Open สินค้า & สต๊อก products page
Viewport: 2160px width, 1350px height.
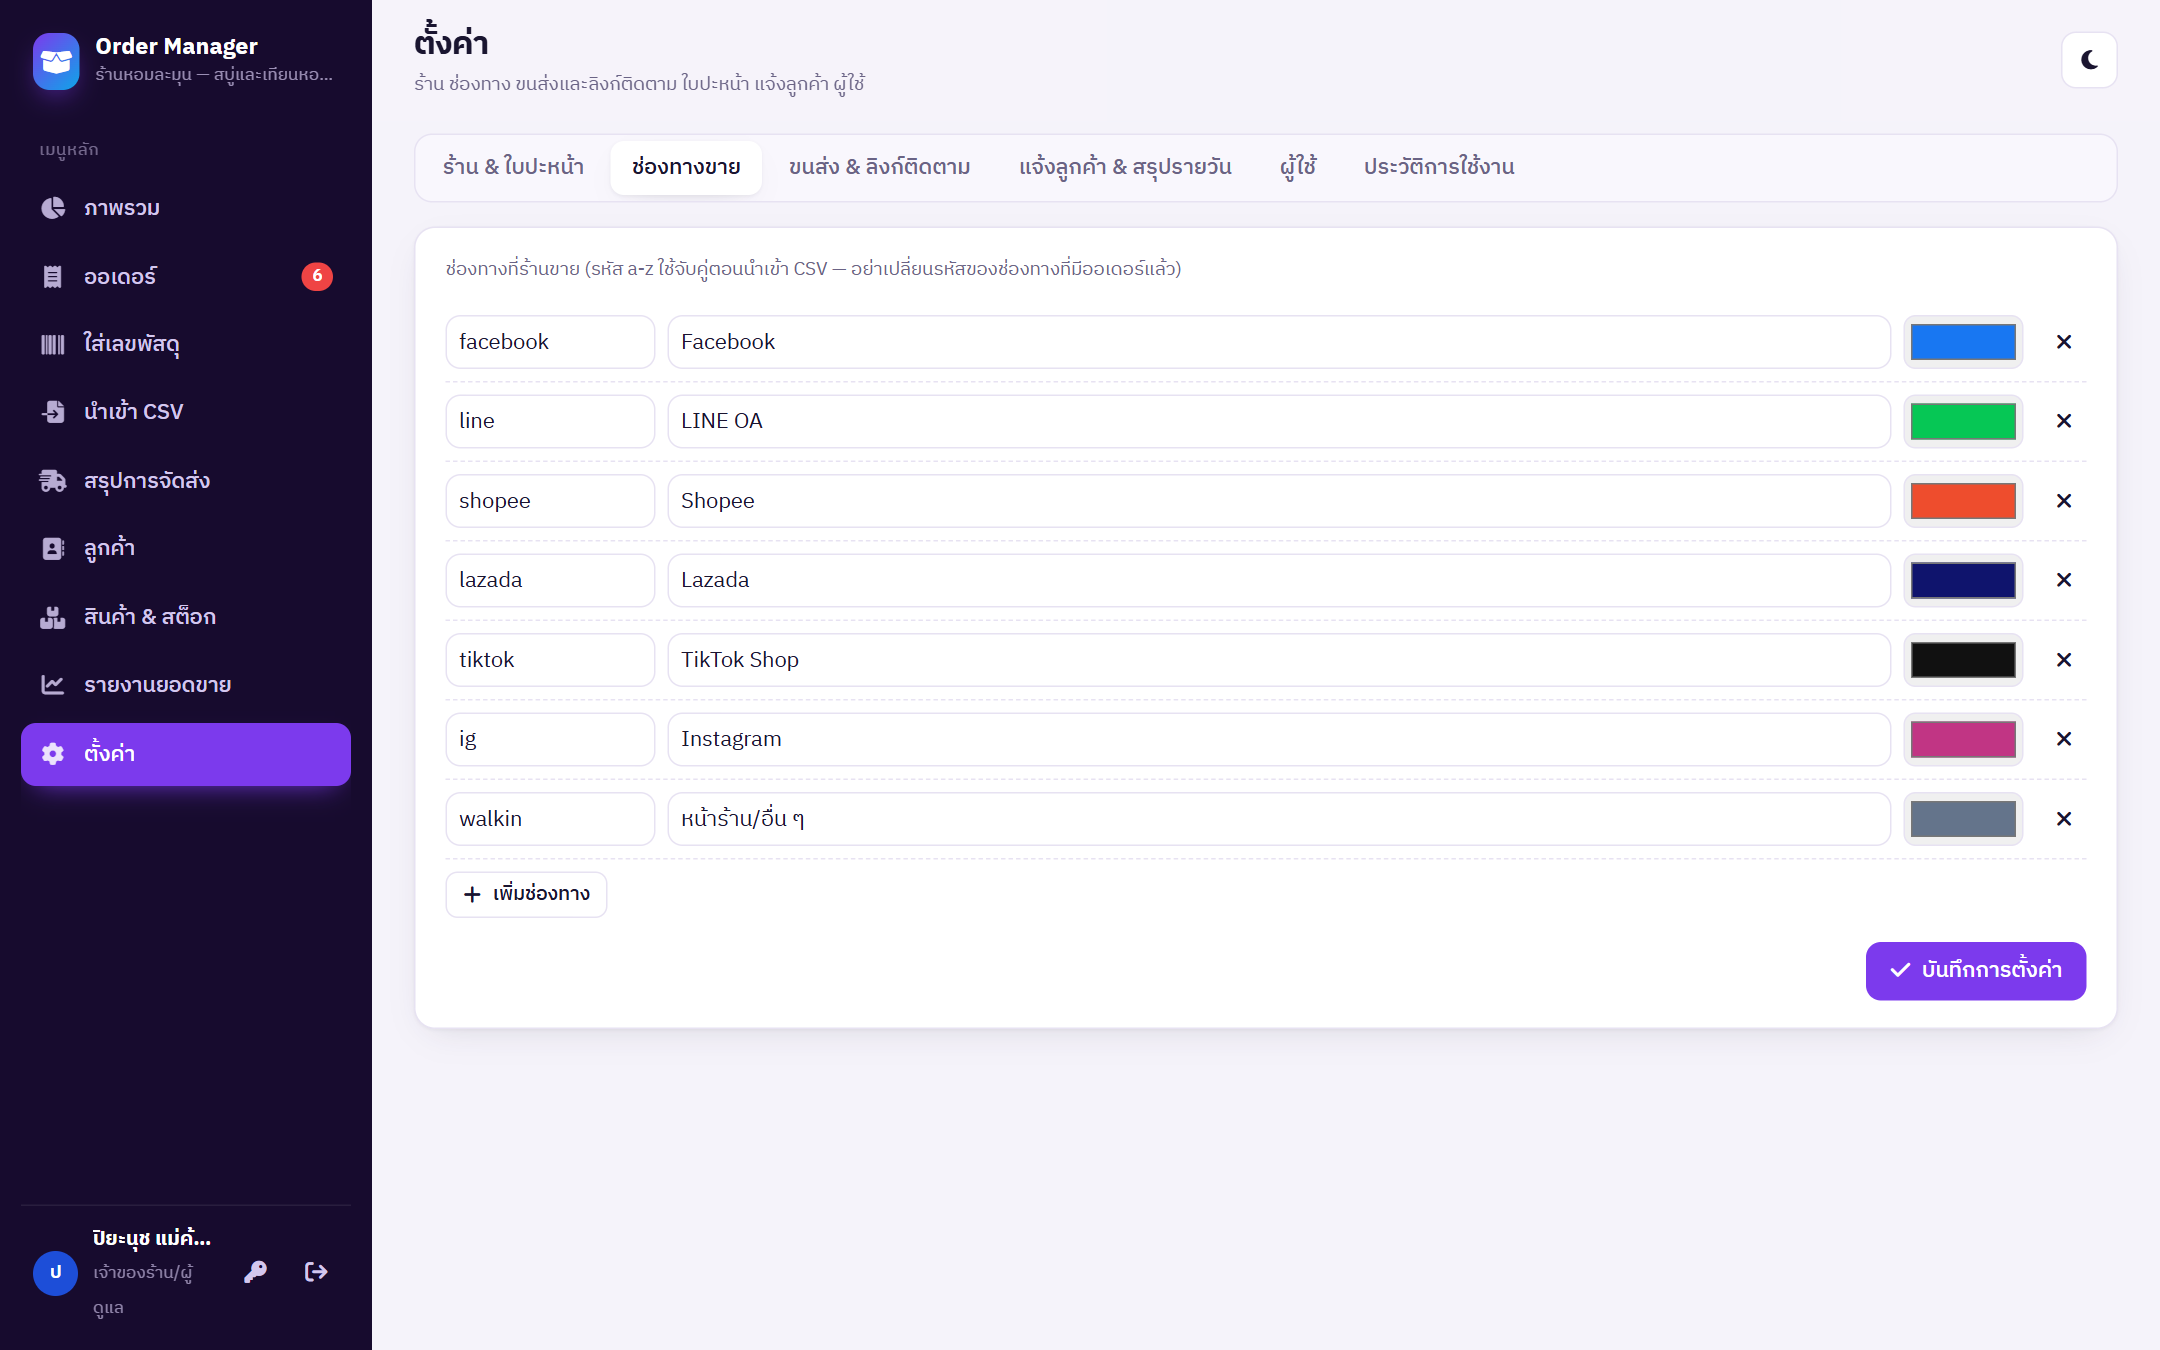(x=186, y=617)
